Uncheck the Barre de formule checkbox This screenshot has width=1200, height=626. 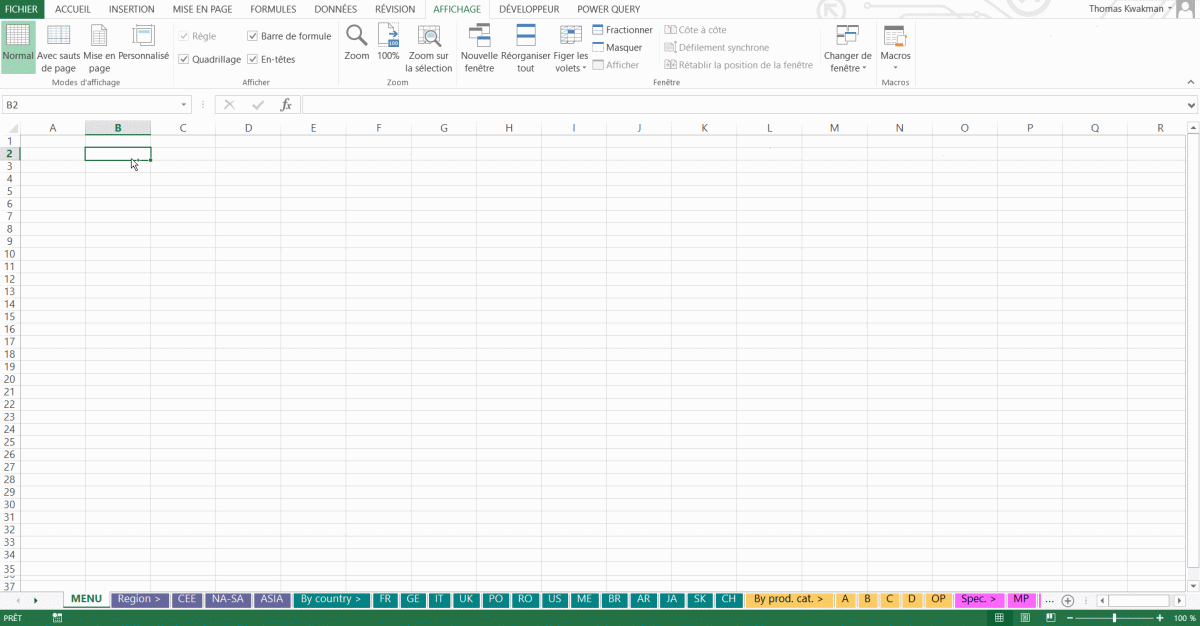click(253, 36)
